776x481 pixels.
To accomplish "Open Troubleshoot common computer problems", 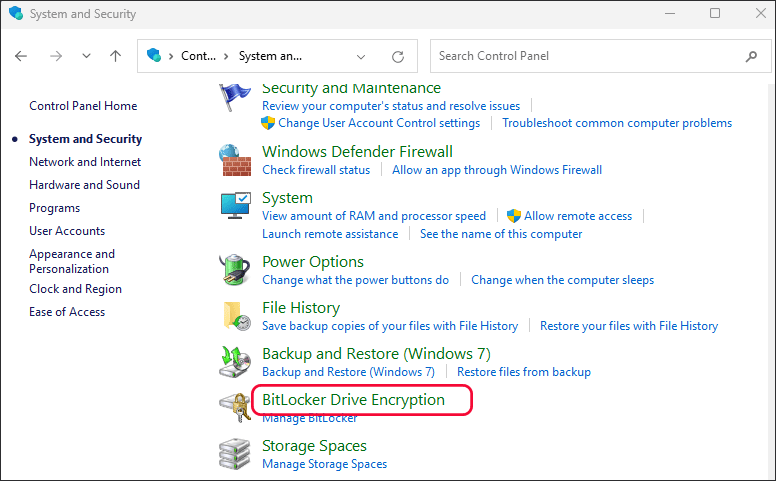I will tap(617, 123).
